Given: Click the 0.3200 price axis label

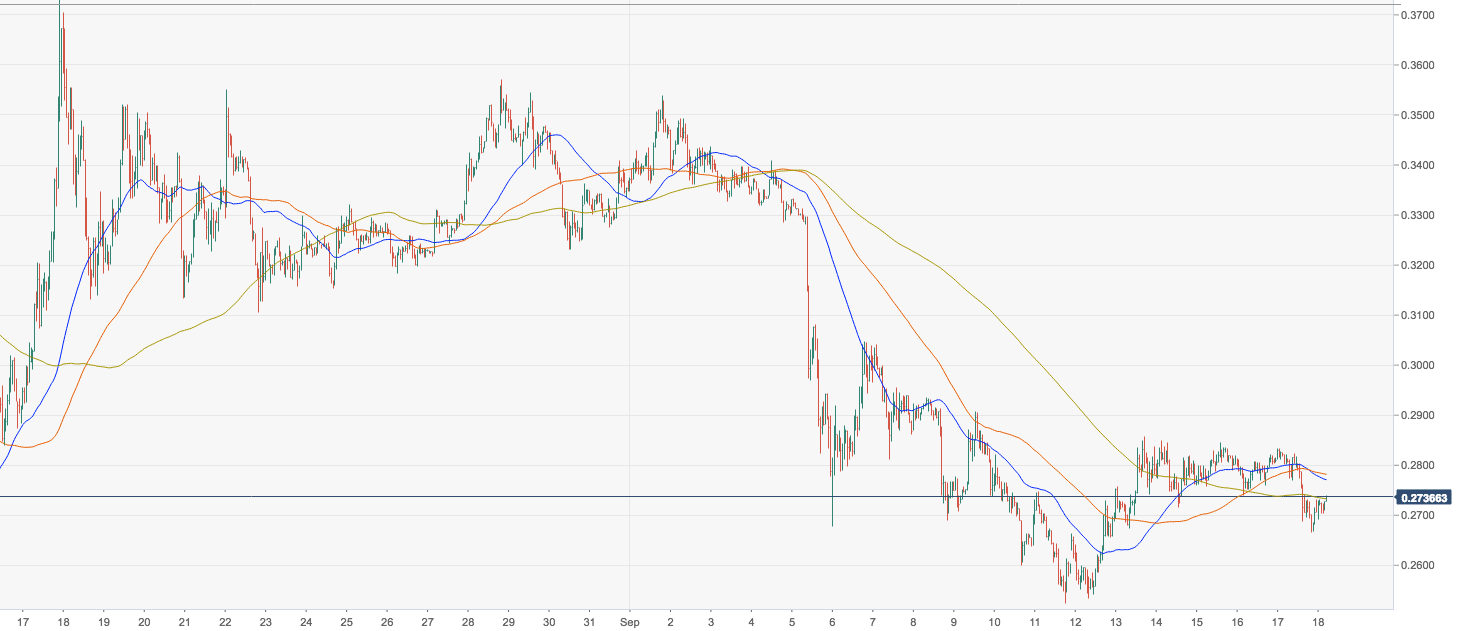Looking at the screenshot, I should tap(1421, 266).
